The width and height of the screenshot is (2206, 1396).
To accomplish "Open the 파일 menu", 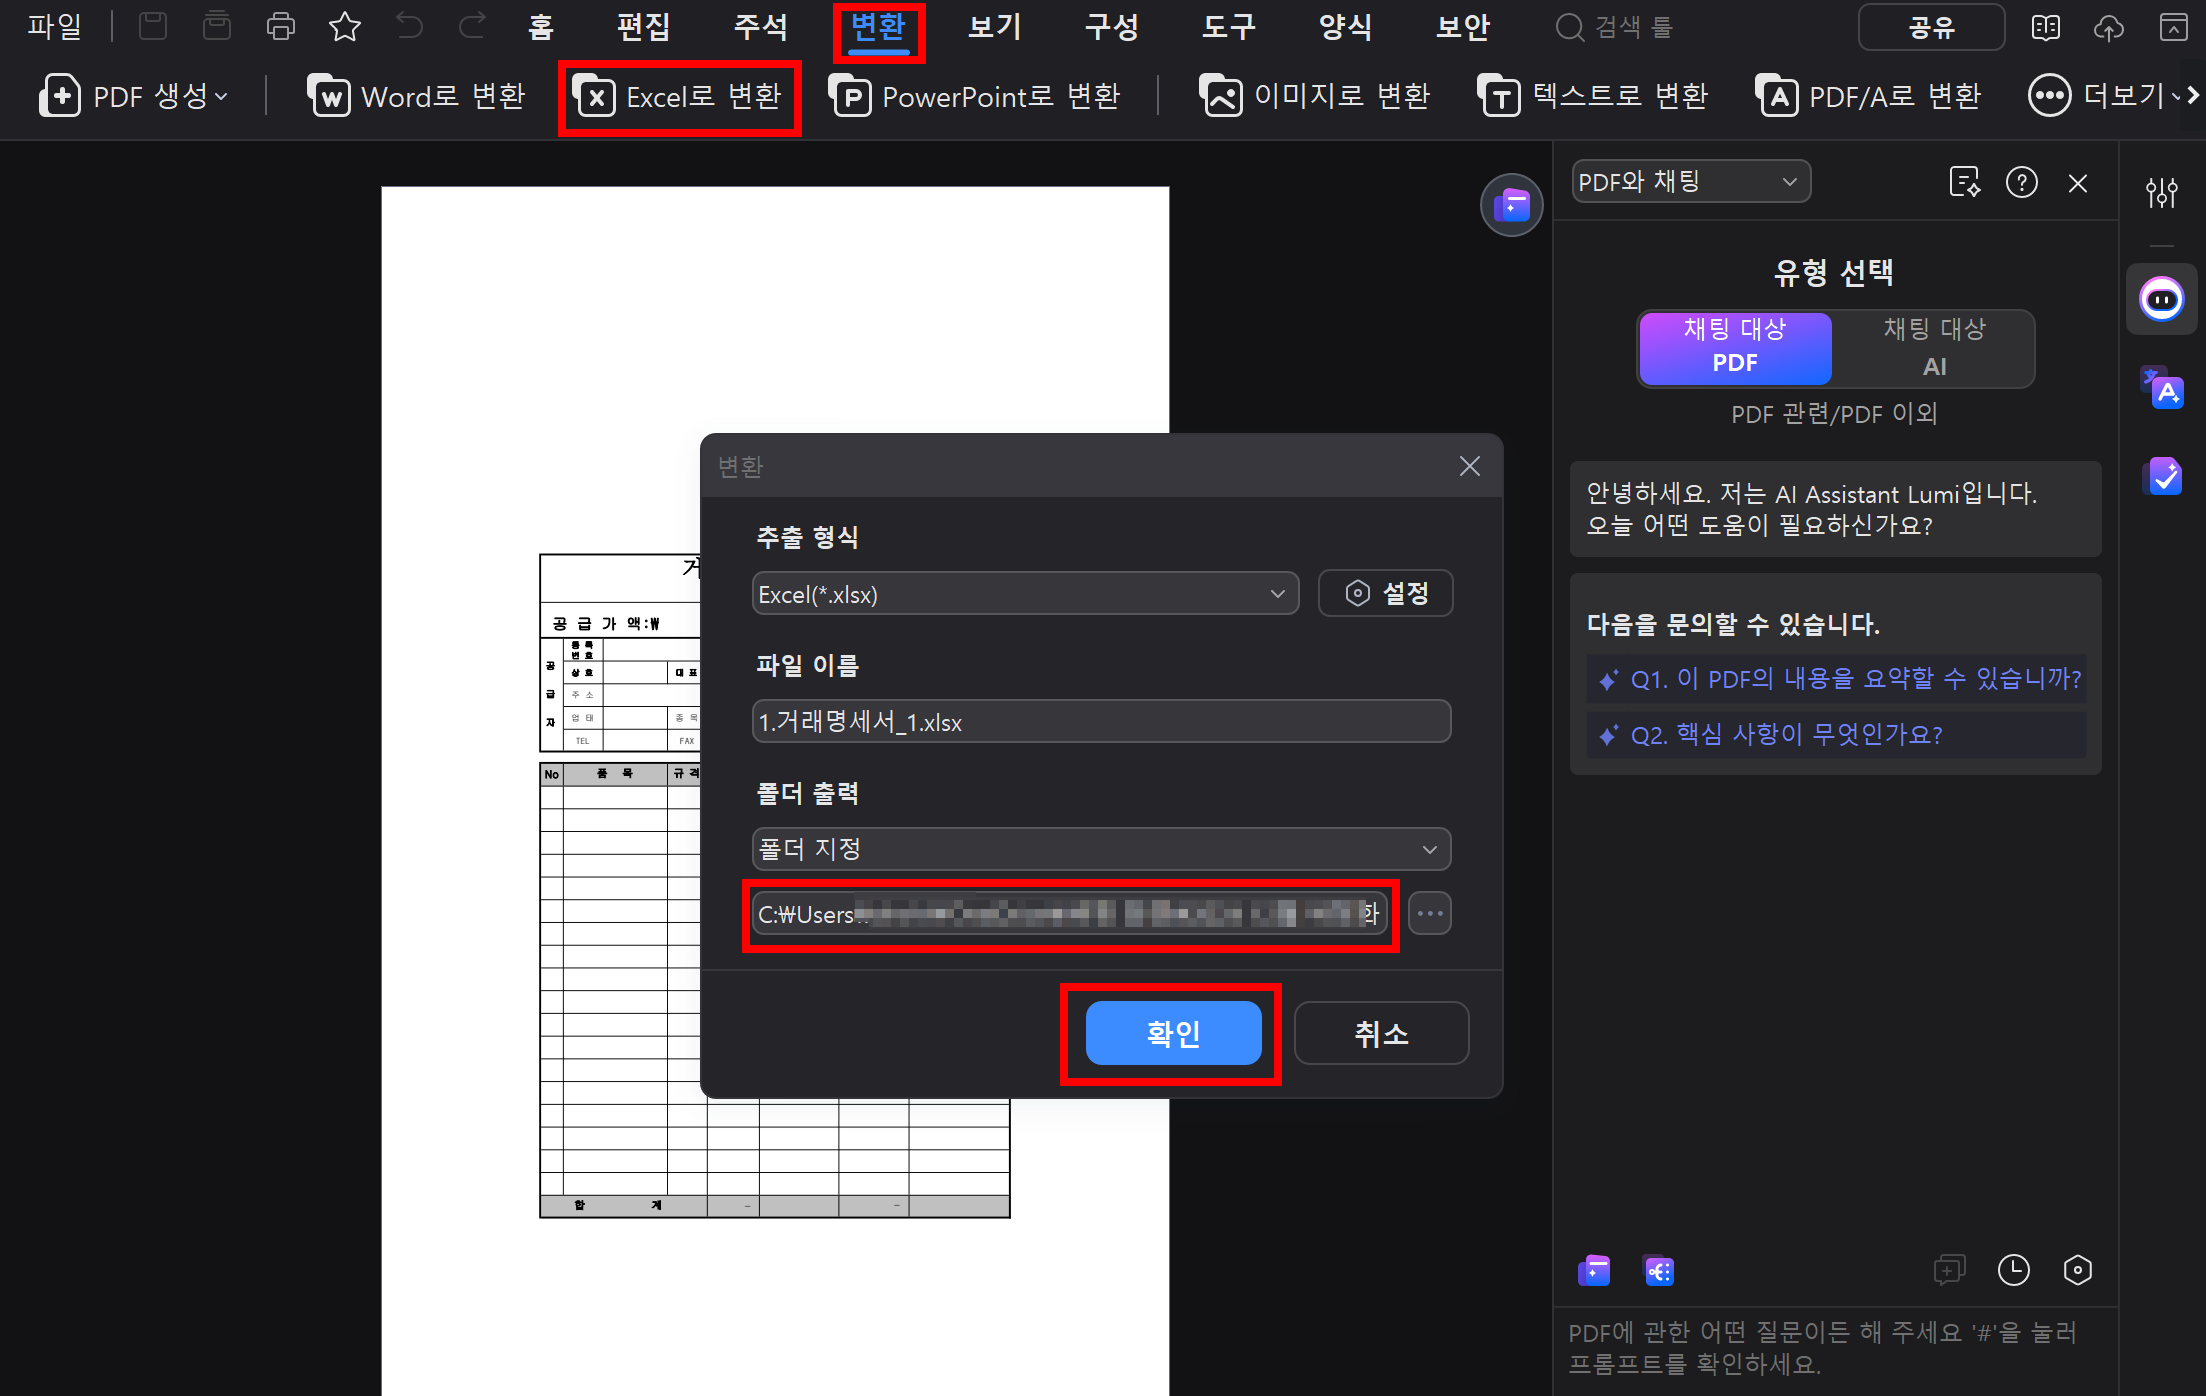I will coord(53,27).
